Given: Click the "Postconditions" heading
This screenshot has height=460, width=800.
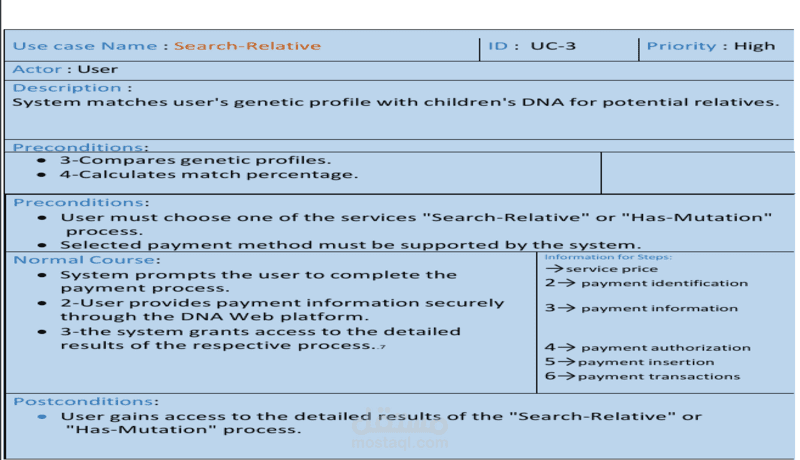Looking at the screenshot, I should (86, 401).
